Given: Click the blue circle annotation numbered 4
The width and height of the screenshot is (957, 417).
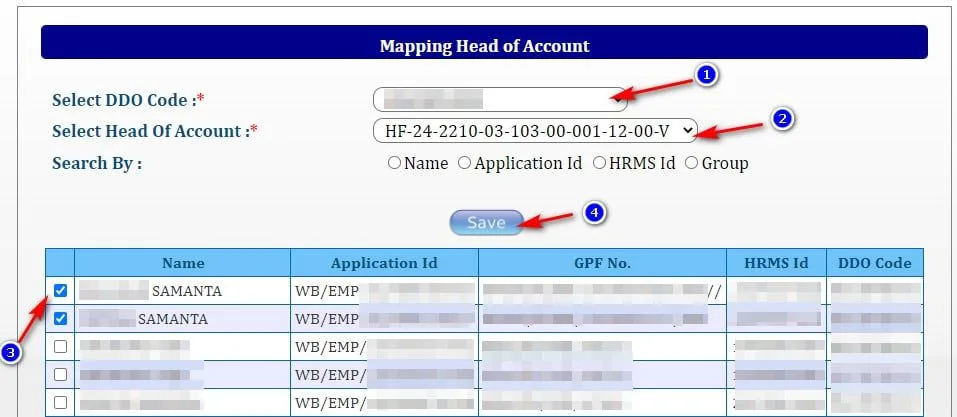Looking at the screenshot, I should pos(594,212).
